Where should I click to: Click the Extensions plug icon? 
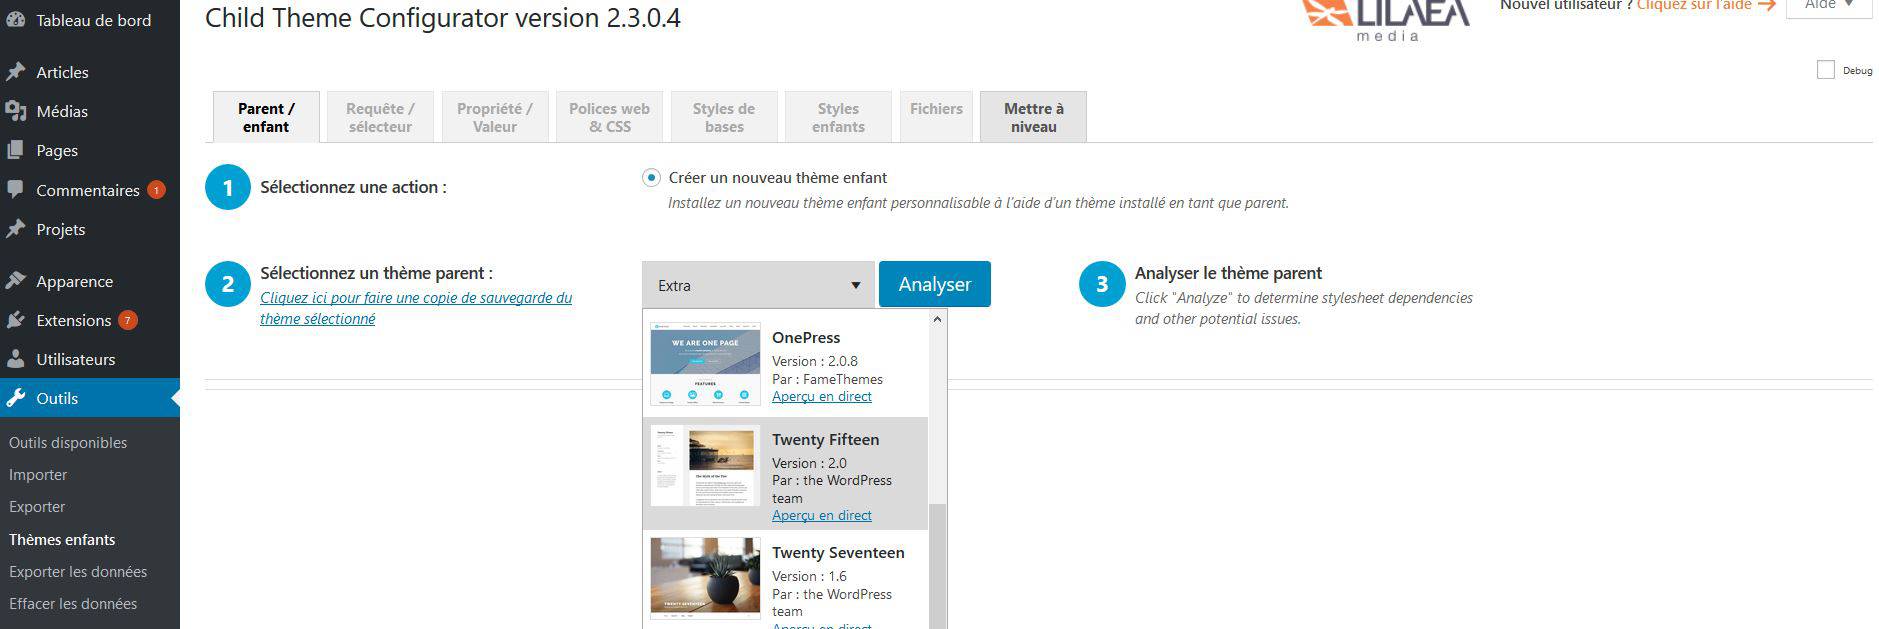tap(16, 320)
